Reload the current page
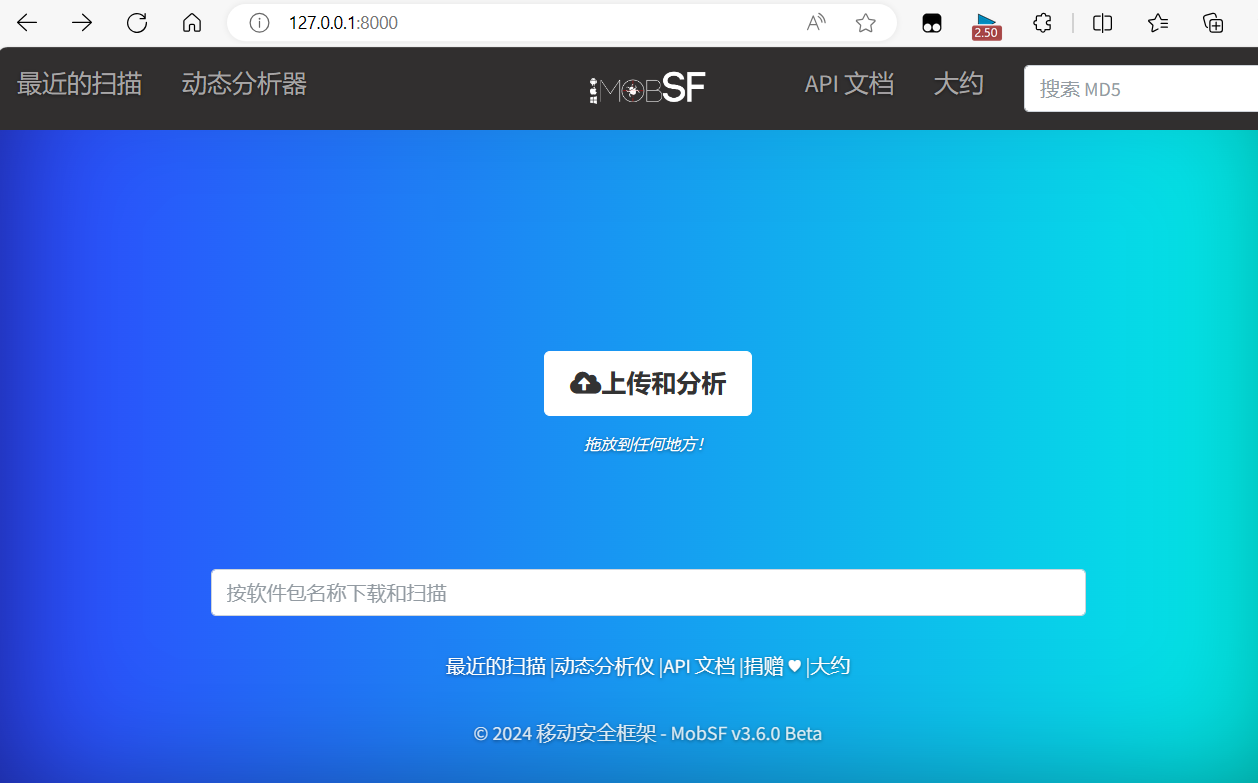This screenshot has width=1258, height=783. pos(137,23)
